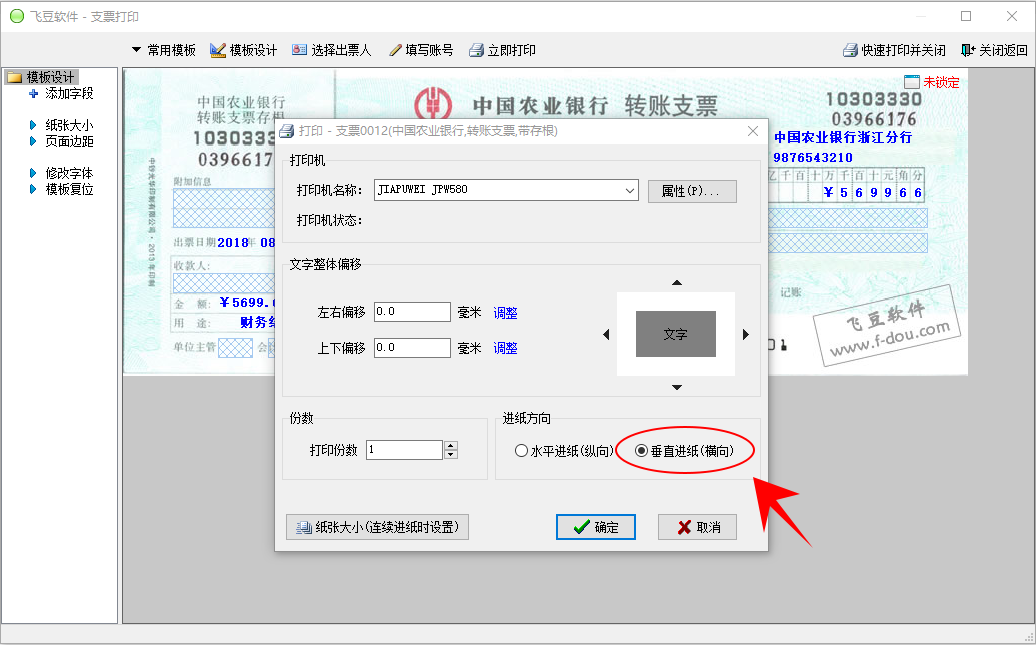Click the green app icon in title bar
Image resolution: width=1036 pixels, height=645 pixels.
tap(17, 17)
